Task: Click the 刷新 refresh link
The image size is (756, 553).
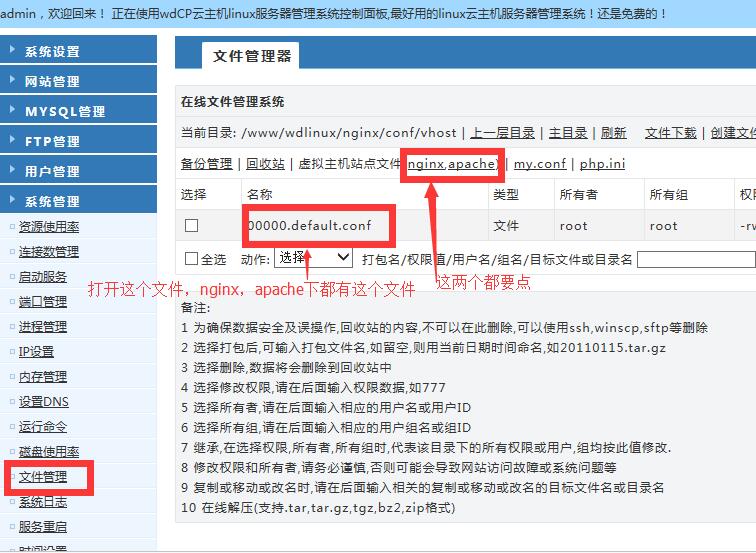Action: [613, 132]
